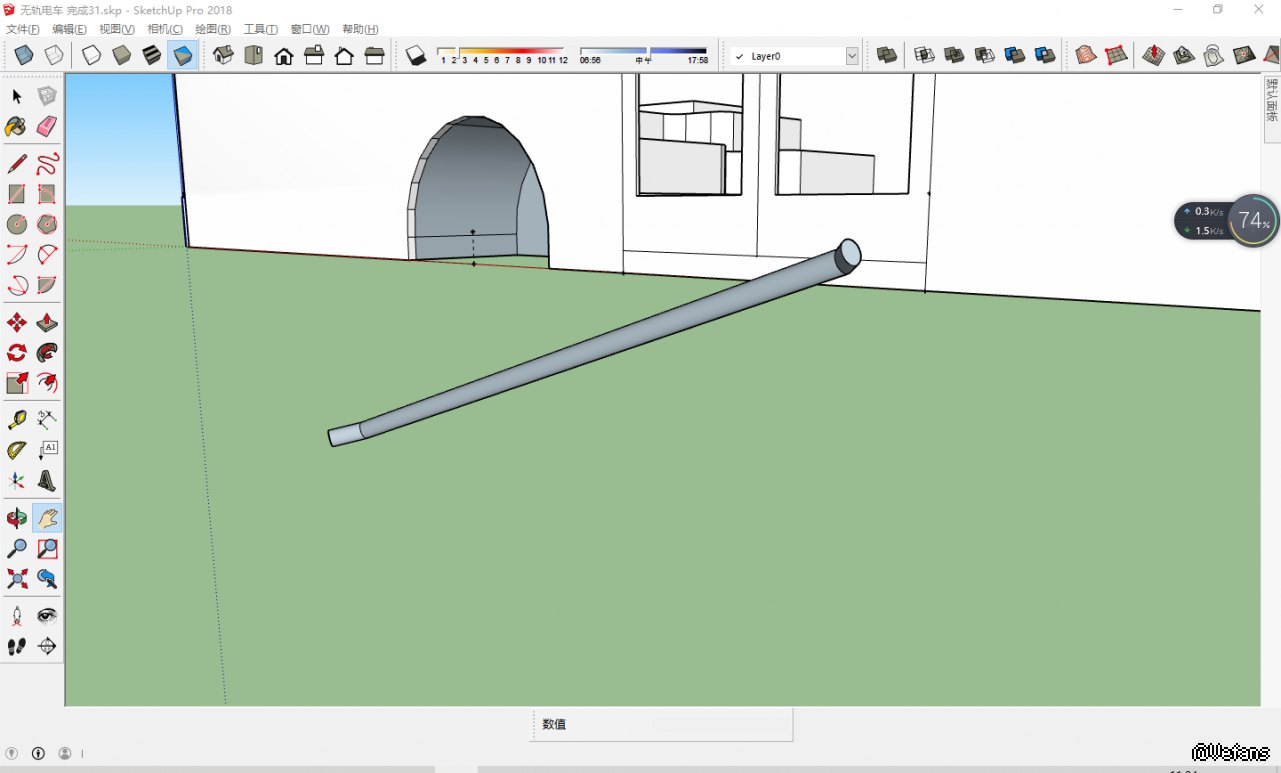Open the 相机(C) menu
Viewport: 1281px width, 773px height.
(165, 30)
